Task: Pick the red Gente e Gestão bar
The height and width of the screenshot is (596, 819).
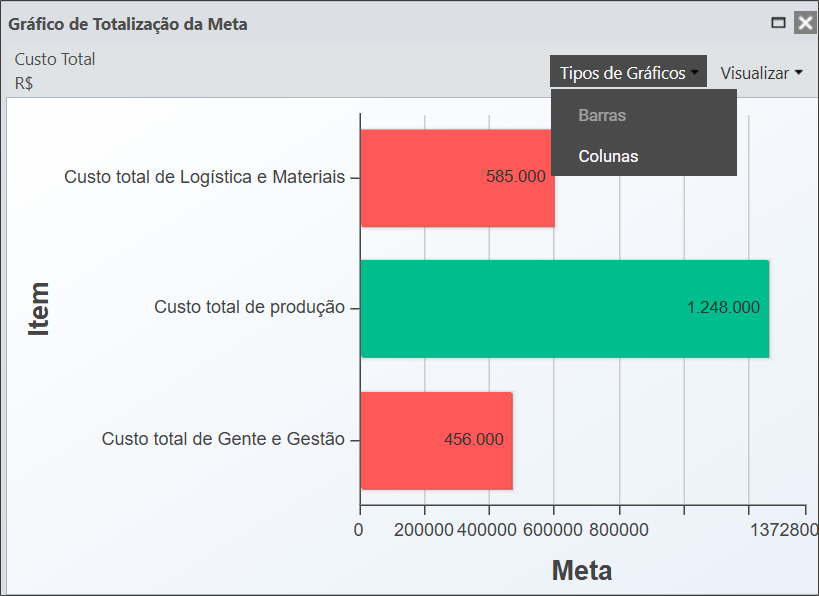Action: tap(400, 440)
